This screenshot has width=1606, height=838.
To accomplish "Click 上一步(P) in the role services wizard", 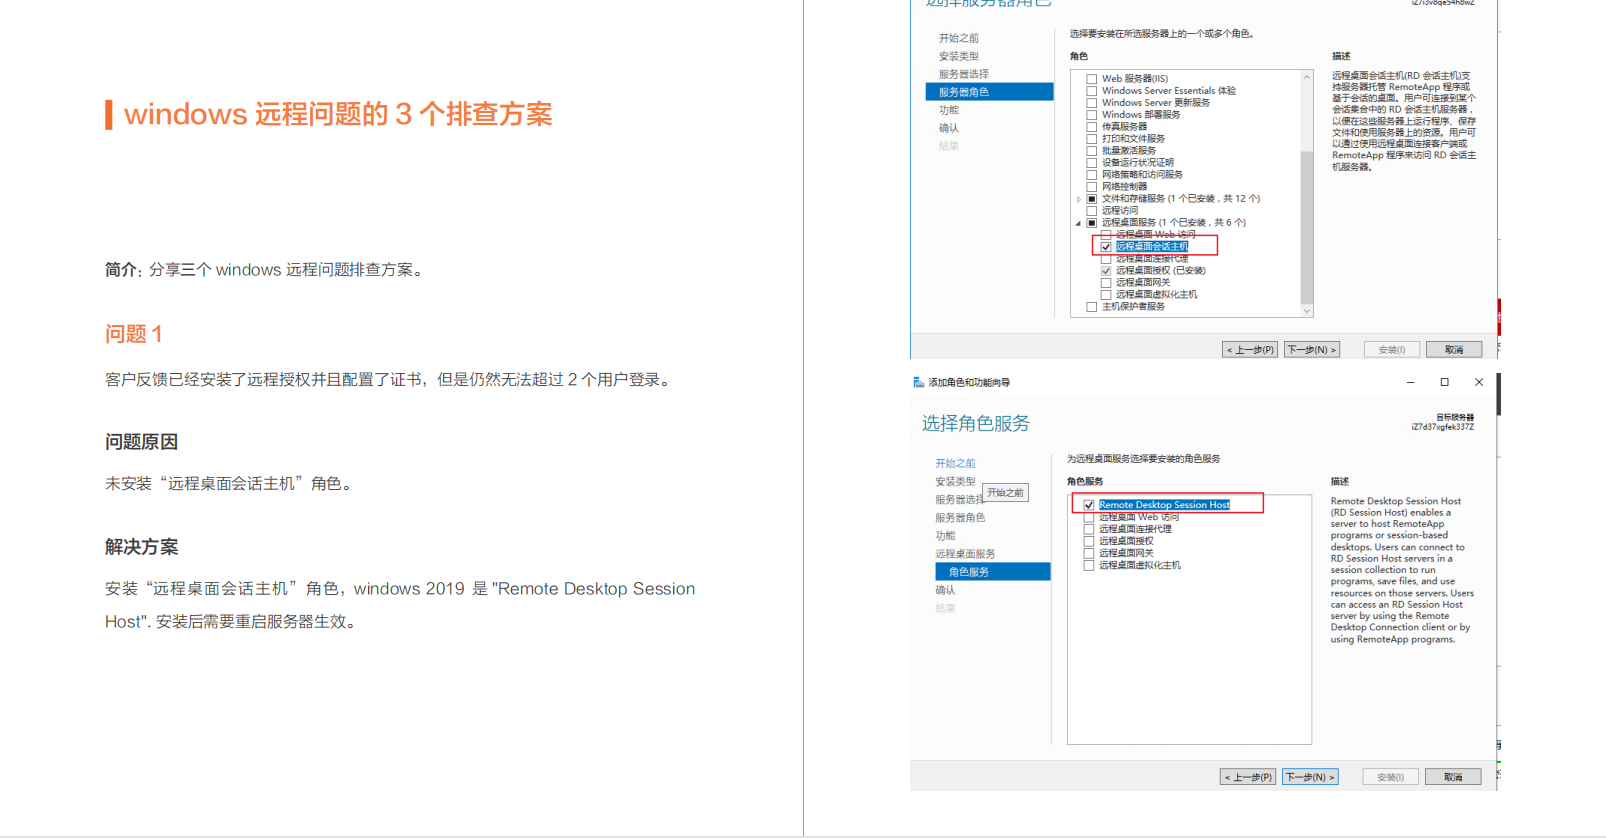I will [1248, 777].
